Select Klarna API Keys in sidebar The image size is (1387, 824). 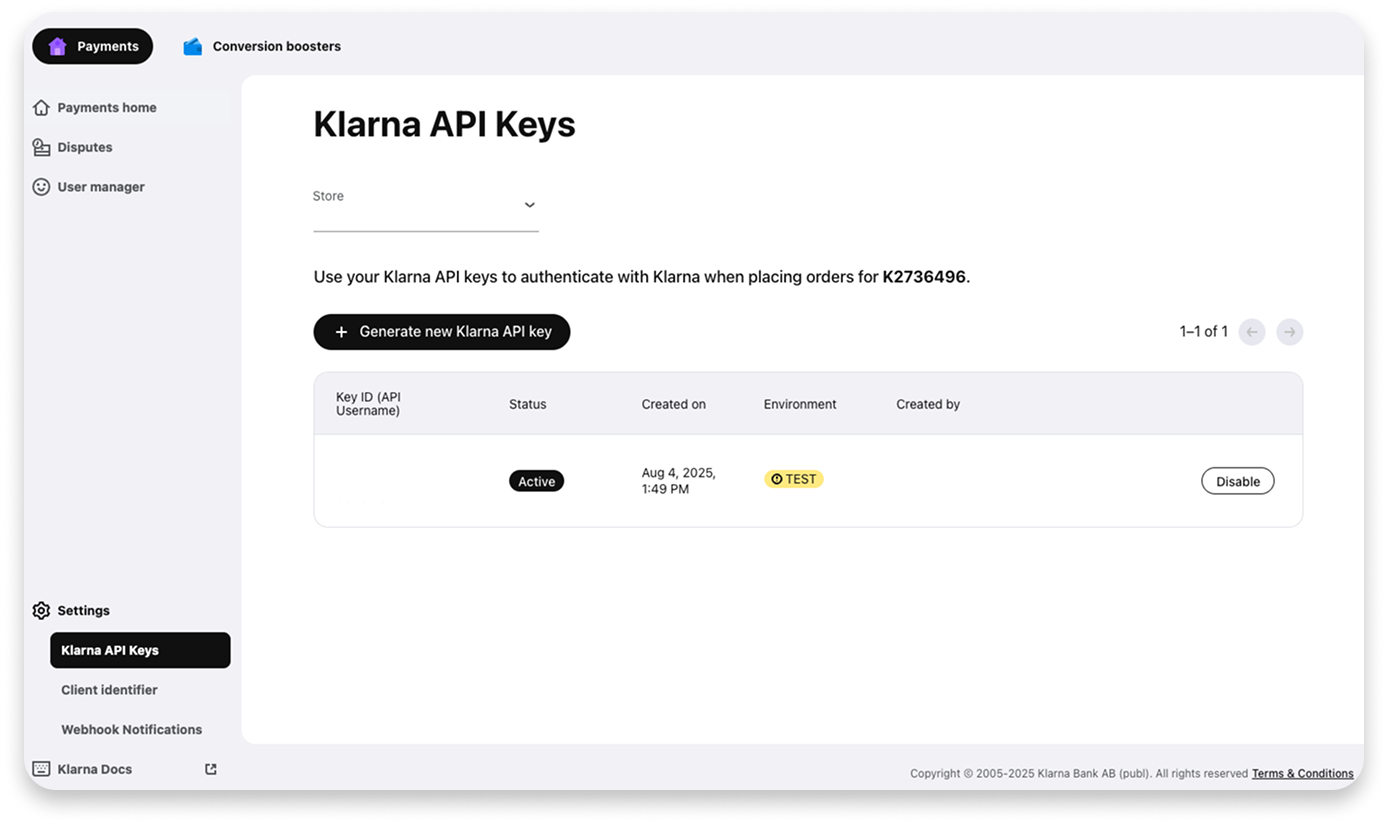point(140,650)
